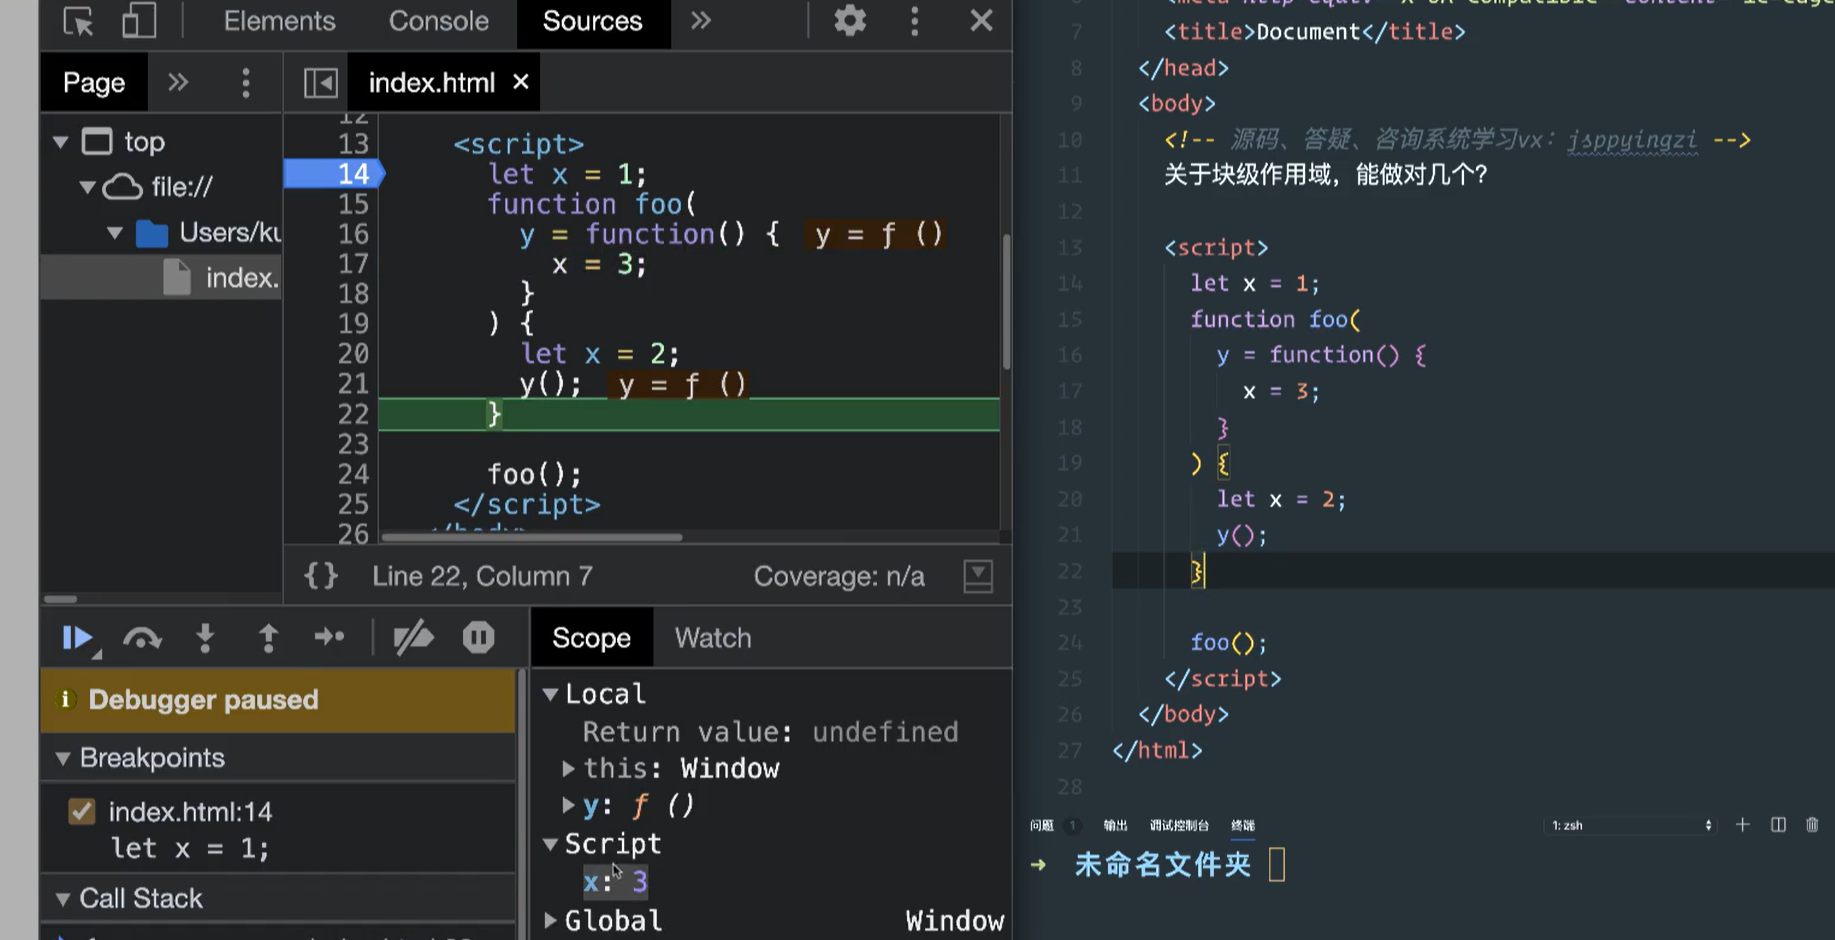The height and width of the screenshot is (940, 1835).
Task: Uncheck the index.html:14 breakpoint checkbox
Action: 82,811
